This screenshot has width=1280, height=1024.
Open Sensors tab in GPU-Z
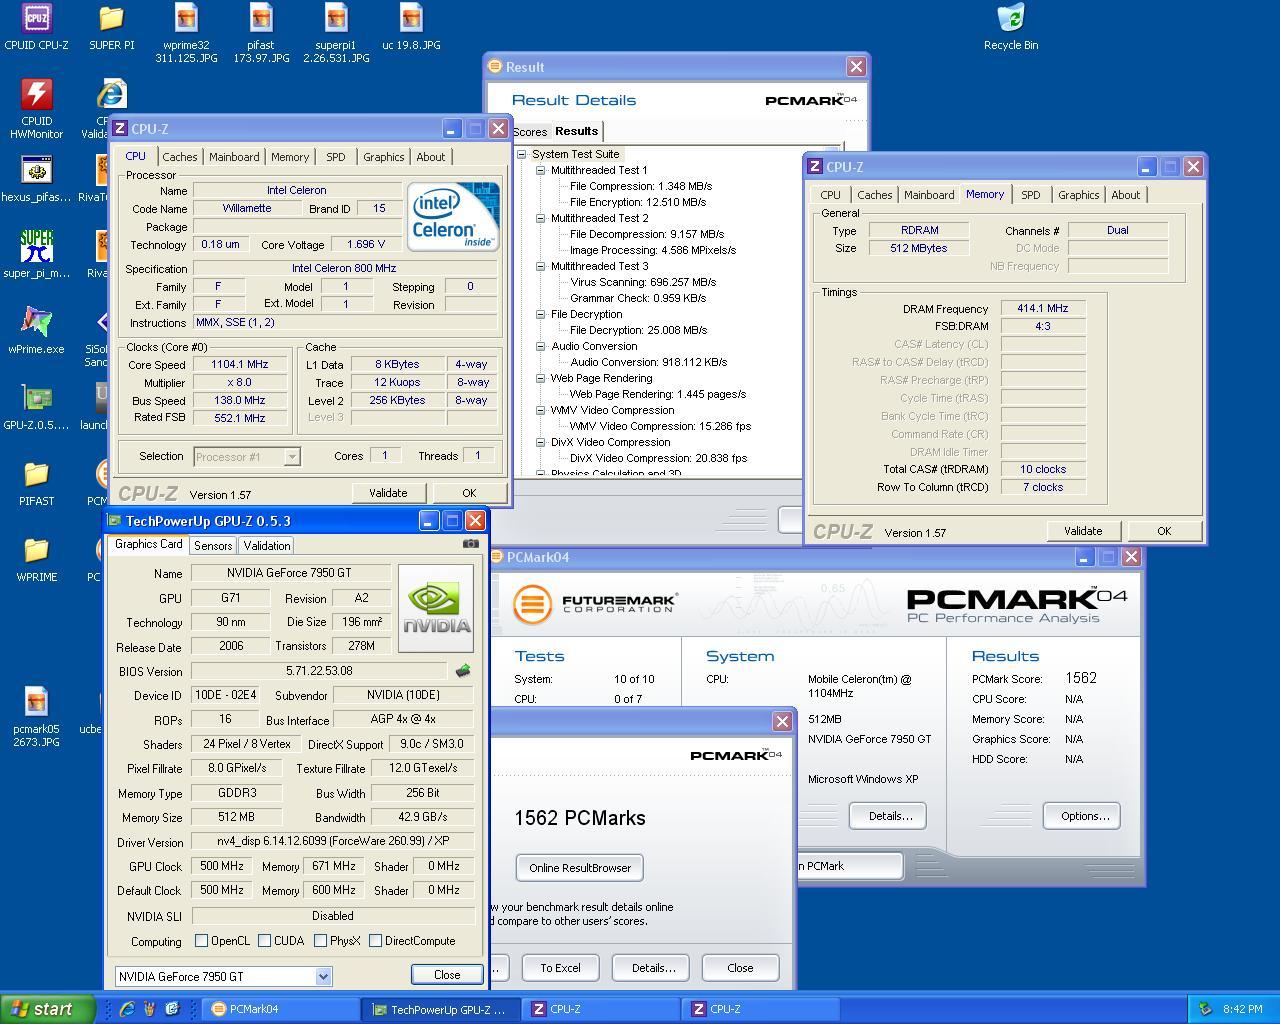[x=213, y=545]
